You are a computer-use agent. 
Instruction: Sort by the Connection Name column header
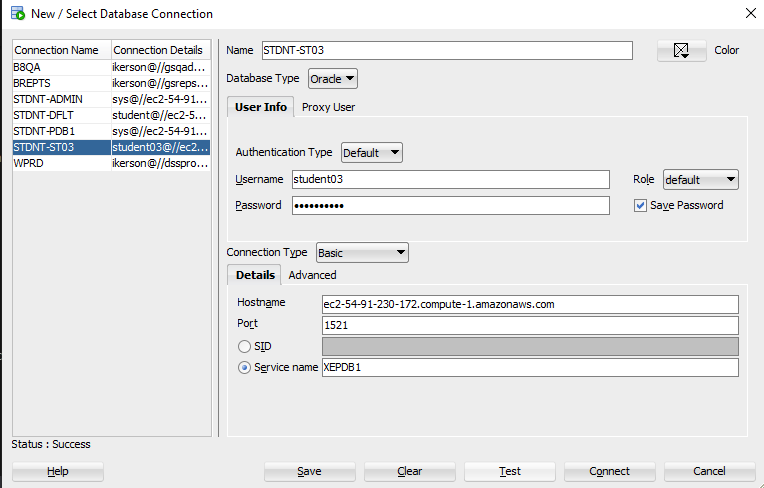pos(62,50)
